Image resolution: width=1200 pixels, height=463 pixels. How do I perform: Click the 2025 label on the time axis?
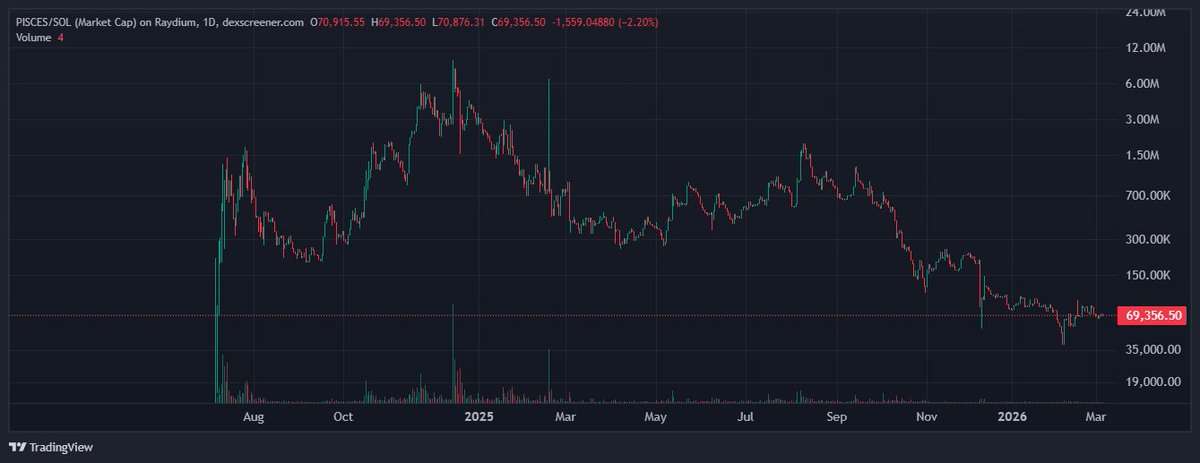(x=478, y=415)
